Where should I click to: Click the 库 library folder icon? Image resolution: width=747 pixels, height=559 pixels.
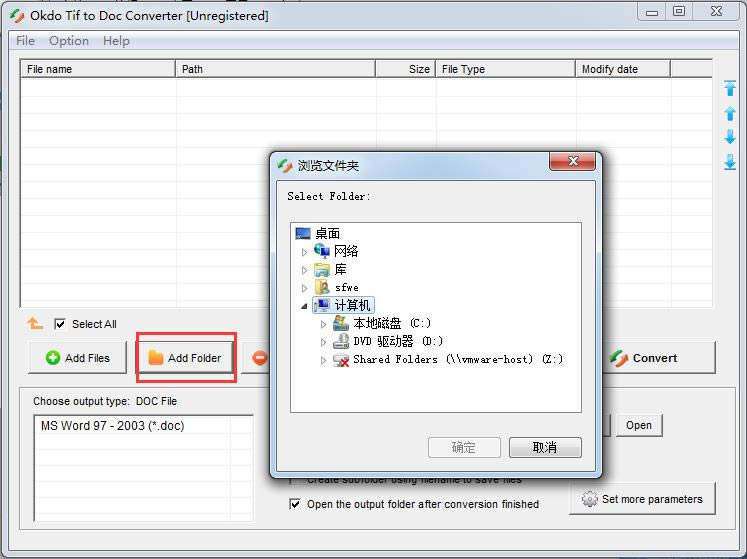coord(322,270)
